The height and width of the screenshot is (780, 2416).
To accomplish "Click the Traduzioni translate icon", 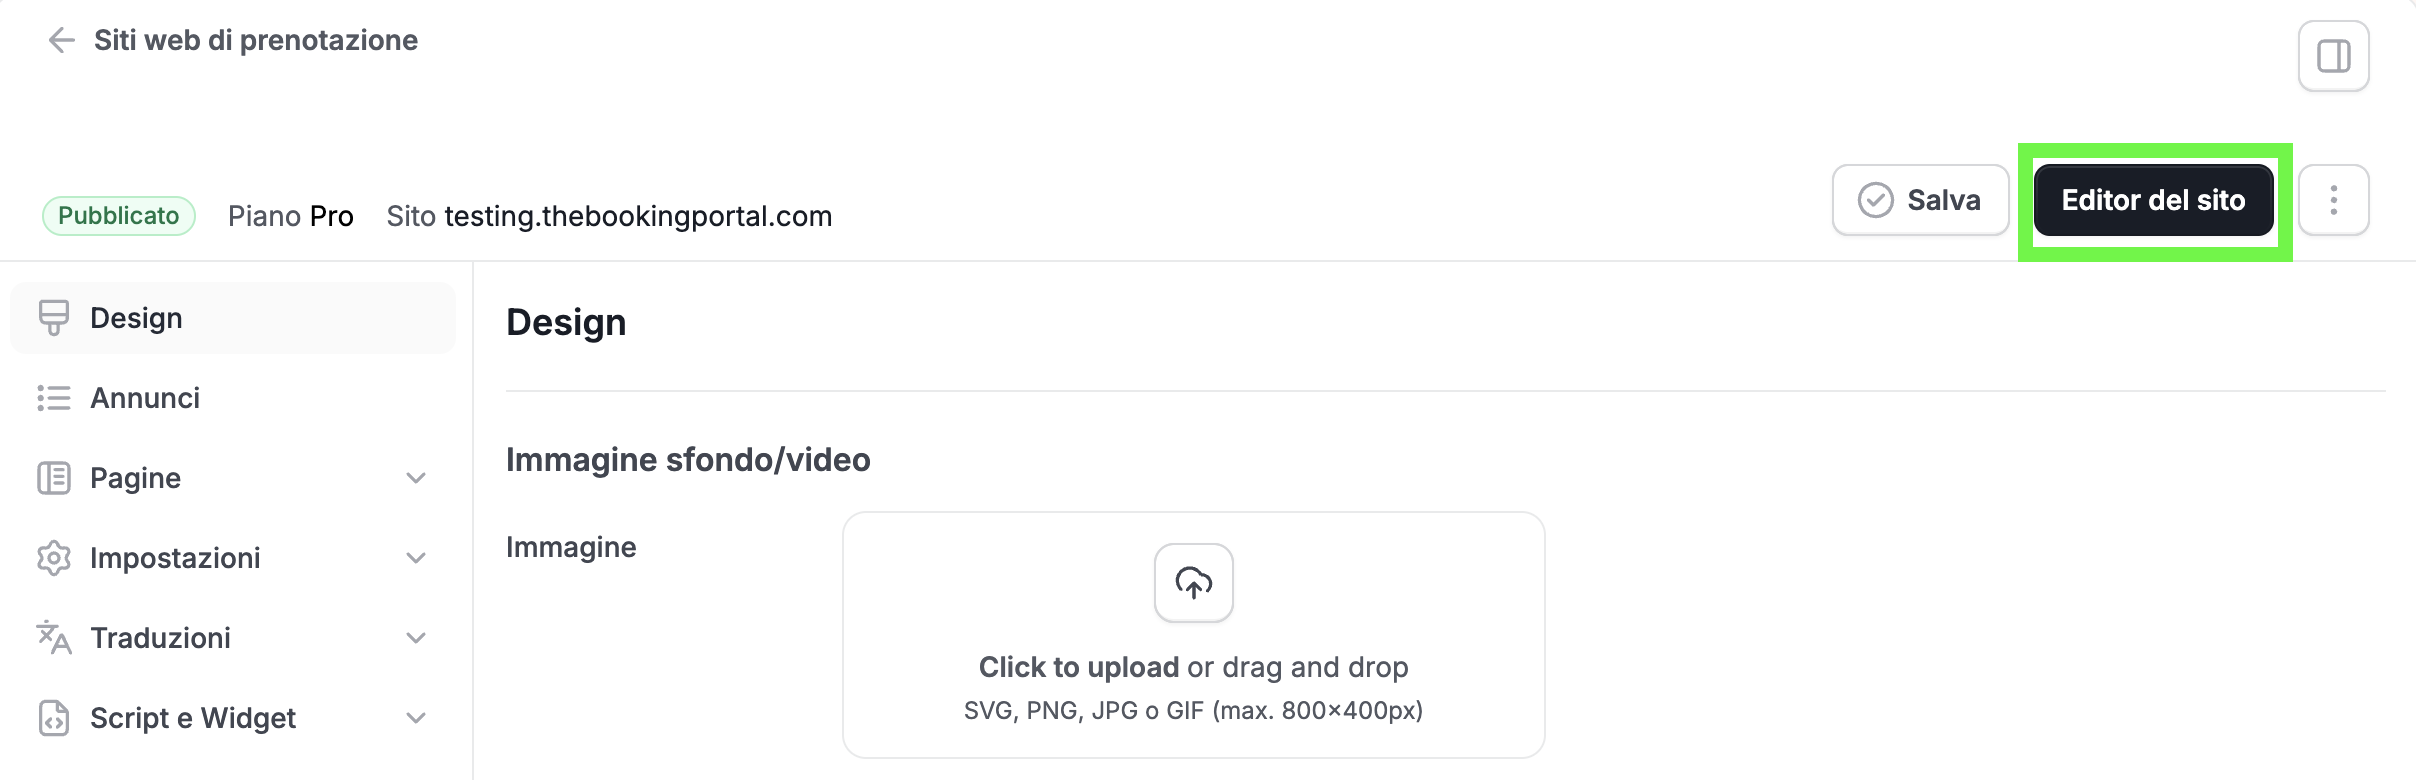I will pos(53,637).
